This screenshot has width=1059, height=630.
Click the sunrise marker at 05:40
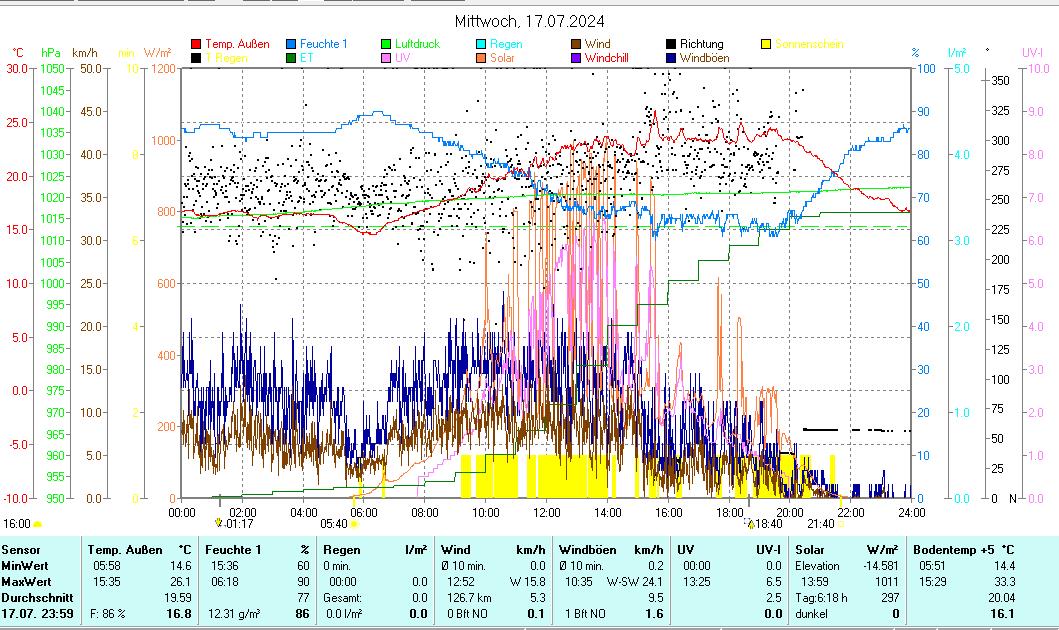(x=354, y=523)
